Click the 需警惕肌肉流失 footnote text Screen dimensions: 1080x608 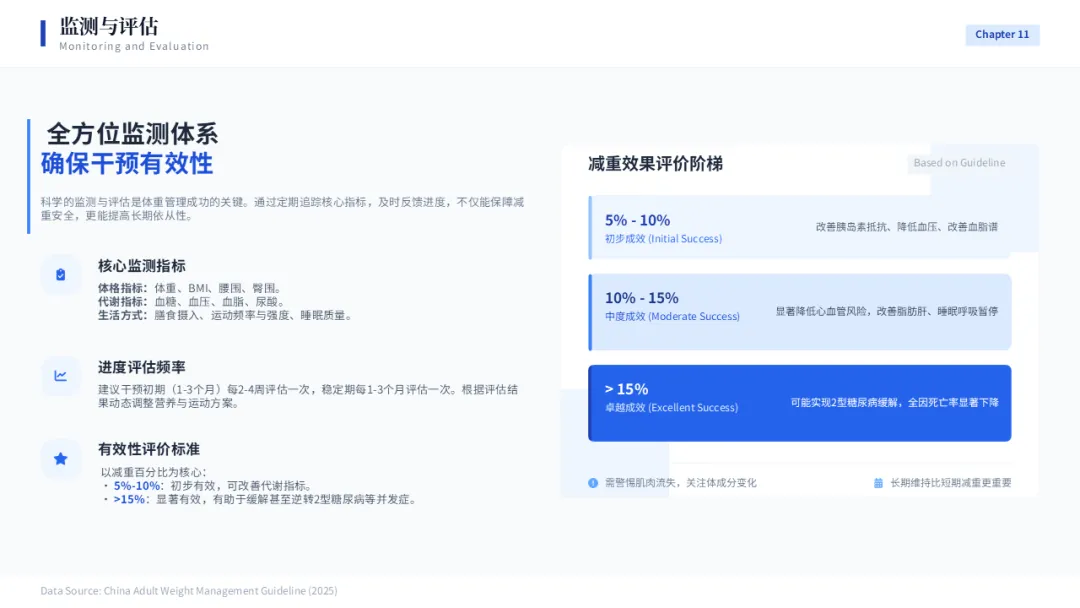coord(681,483)
